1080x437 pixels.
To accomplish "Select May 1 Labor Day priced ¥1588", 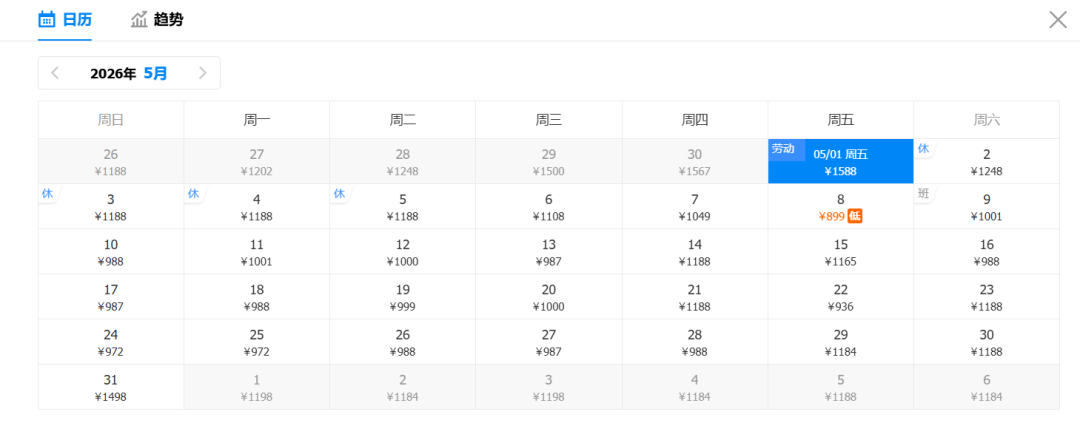I will point(840,162).
